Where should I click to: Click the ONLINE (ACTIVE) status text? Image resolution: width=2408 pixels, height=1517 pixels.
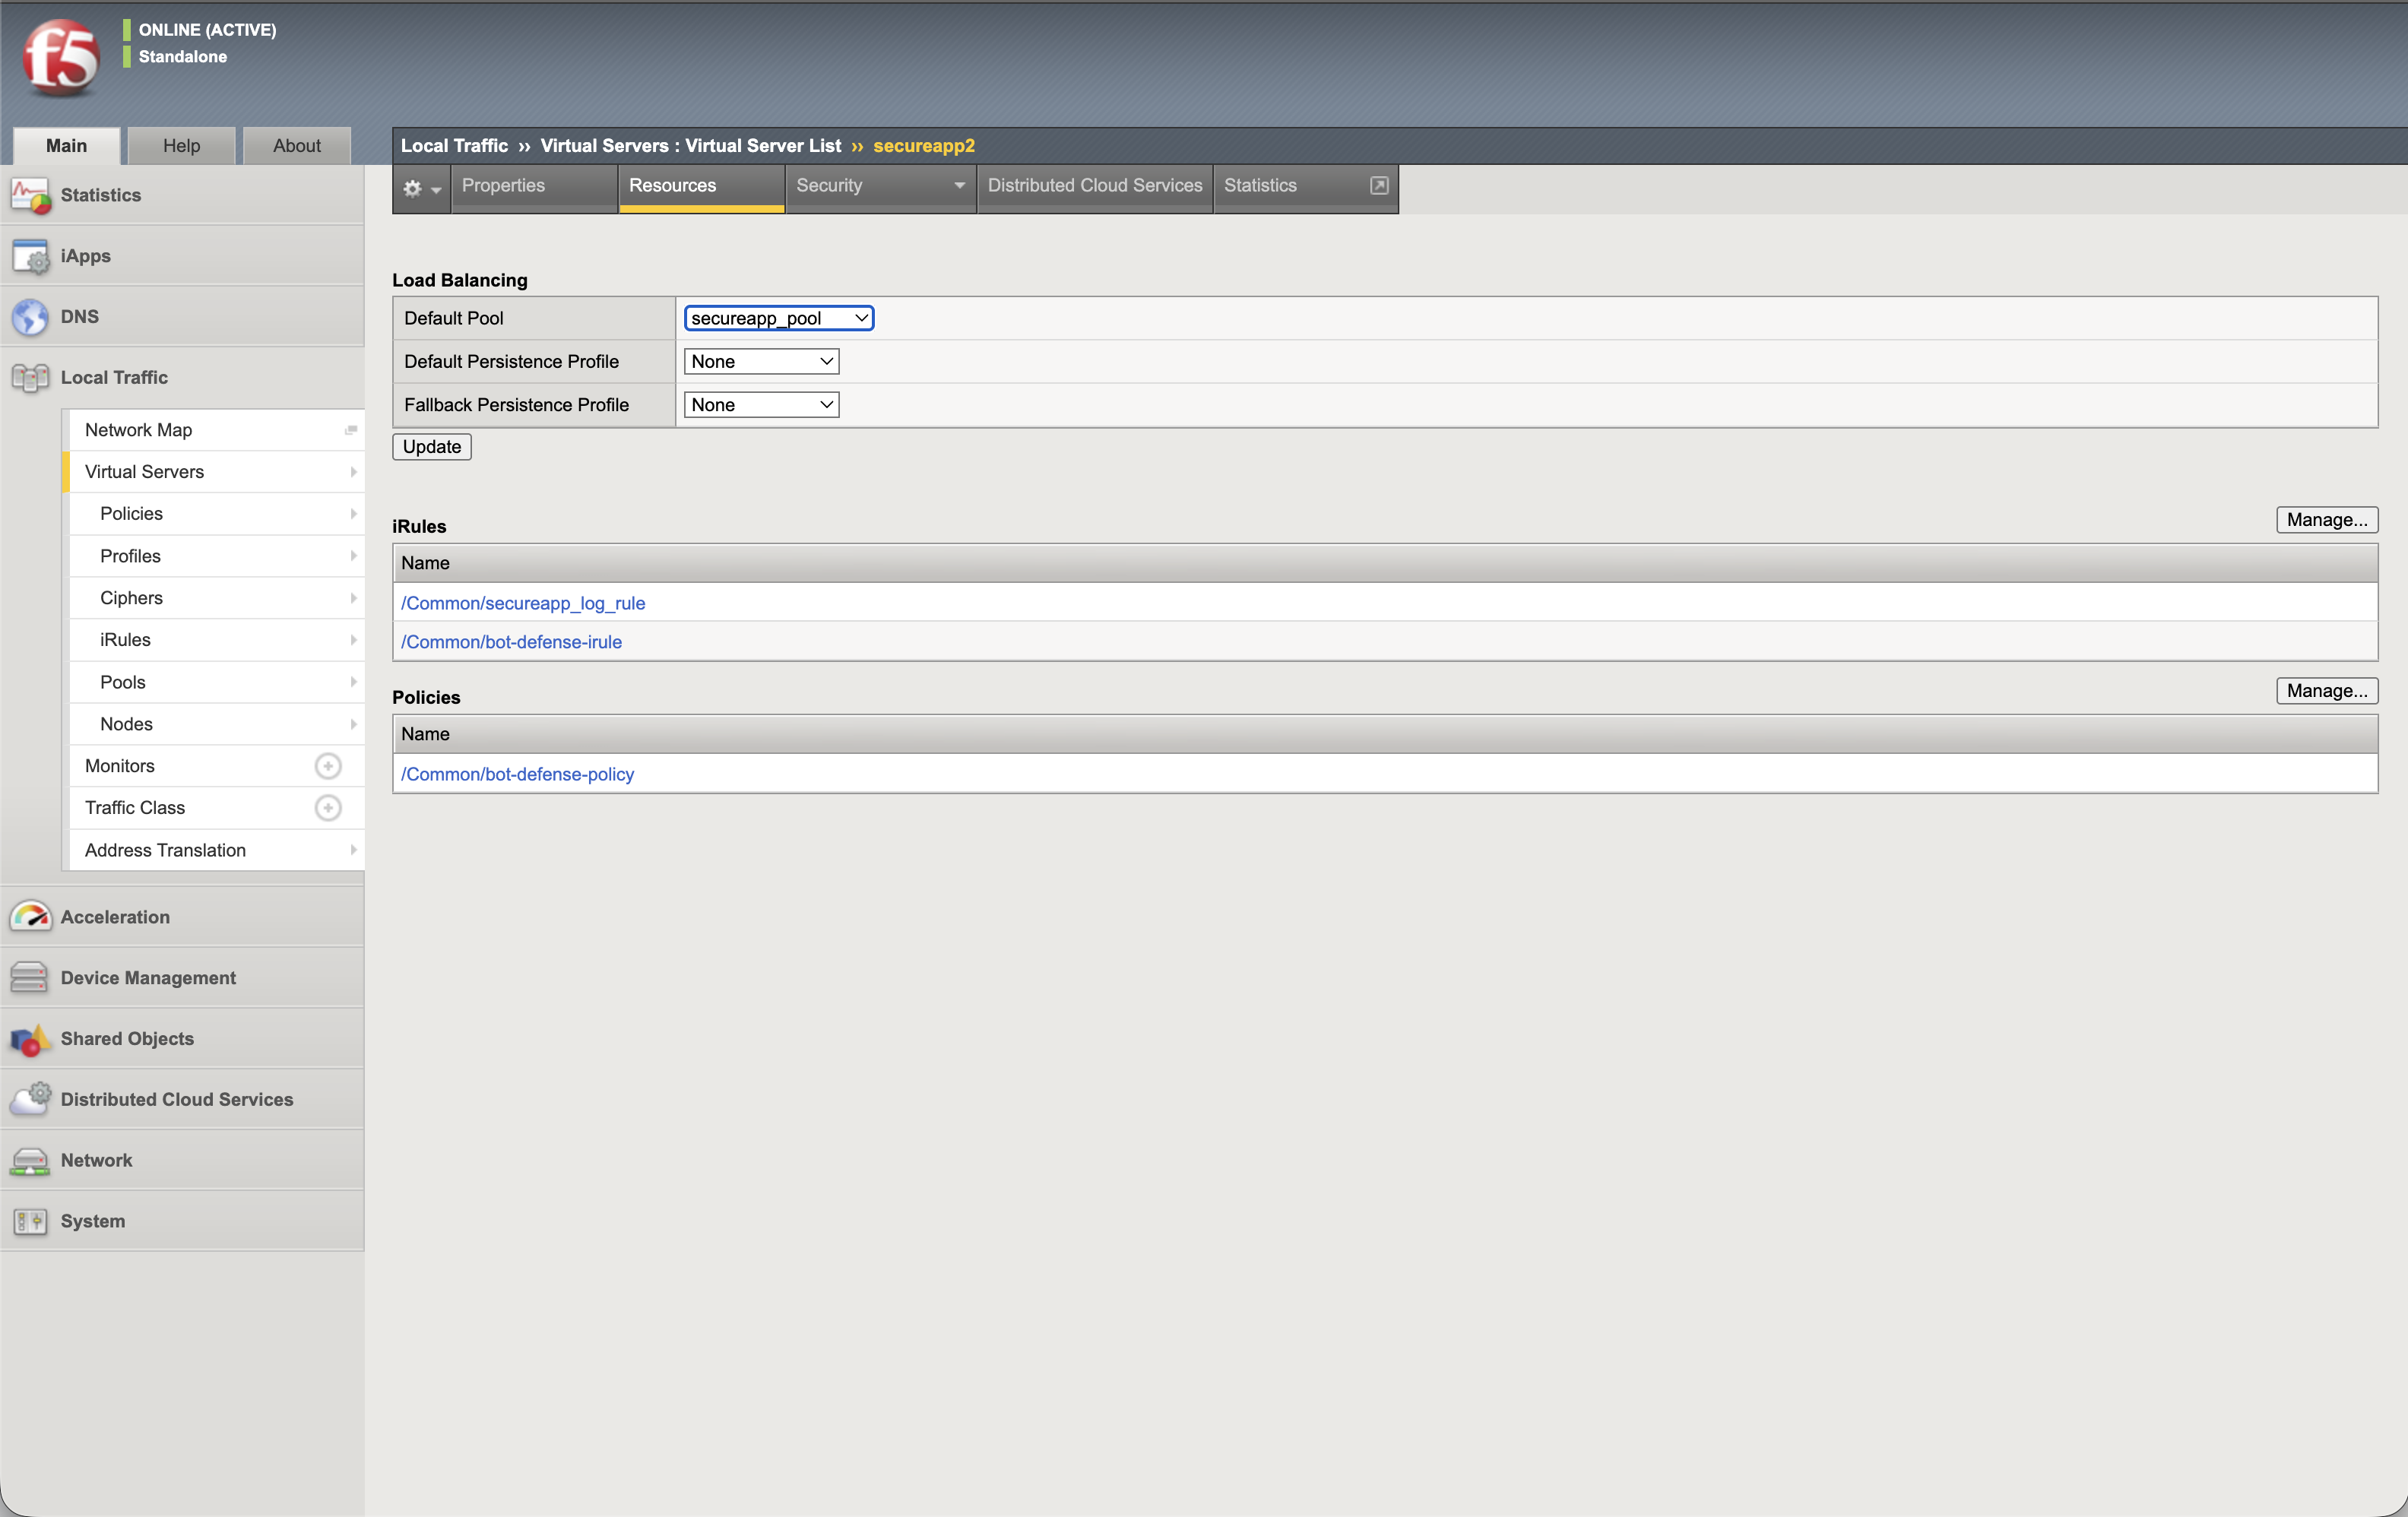click(x=208, y=30)
